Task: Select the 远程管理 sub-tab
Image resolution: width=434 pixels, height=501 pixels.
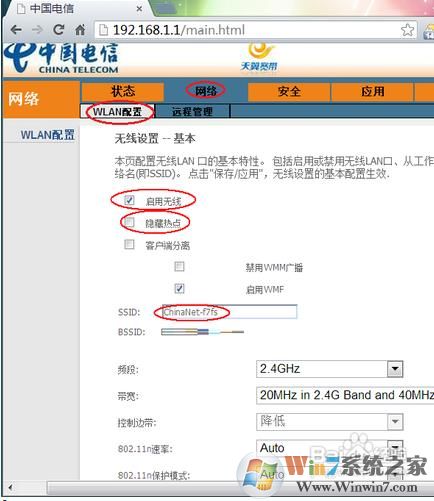Action: coord(193,112)
